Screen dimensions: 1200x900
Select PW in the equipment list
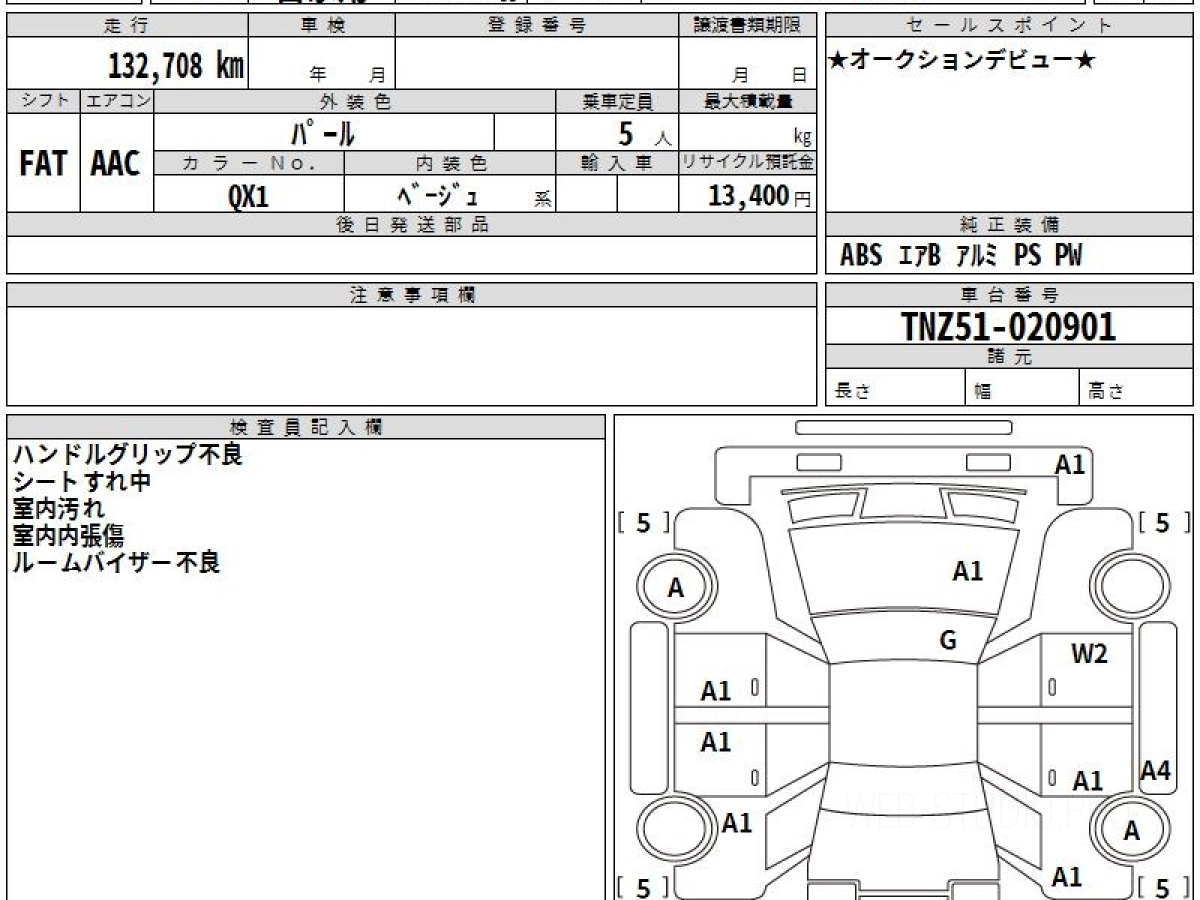tap(1069, 256)
